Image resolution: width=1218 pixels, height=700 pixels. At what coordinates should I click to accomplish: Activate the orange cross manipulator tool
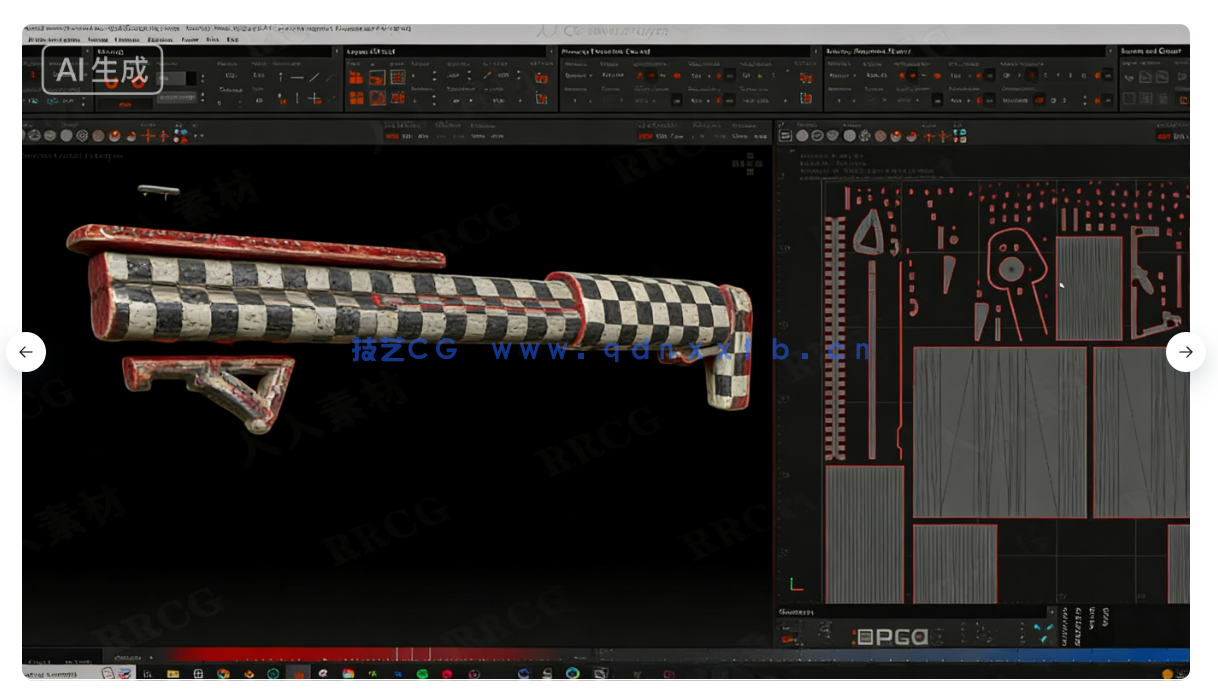[148, 134]
